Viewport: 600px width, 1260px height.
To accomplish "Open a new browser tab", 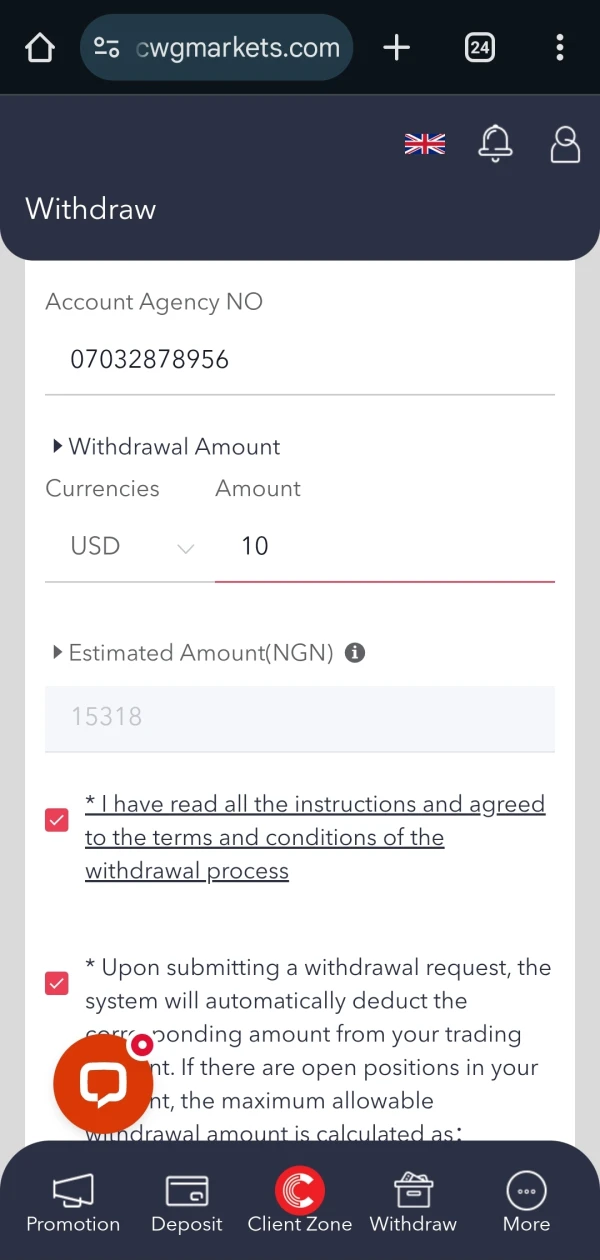I will click(x=397, y=47).
